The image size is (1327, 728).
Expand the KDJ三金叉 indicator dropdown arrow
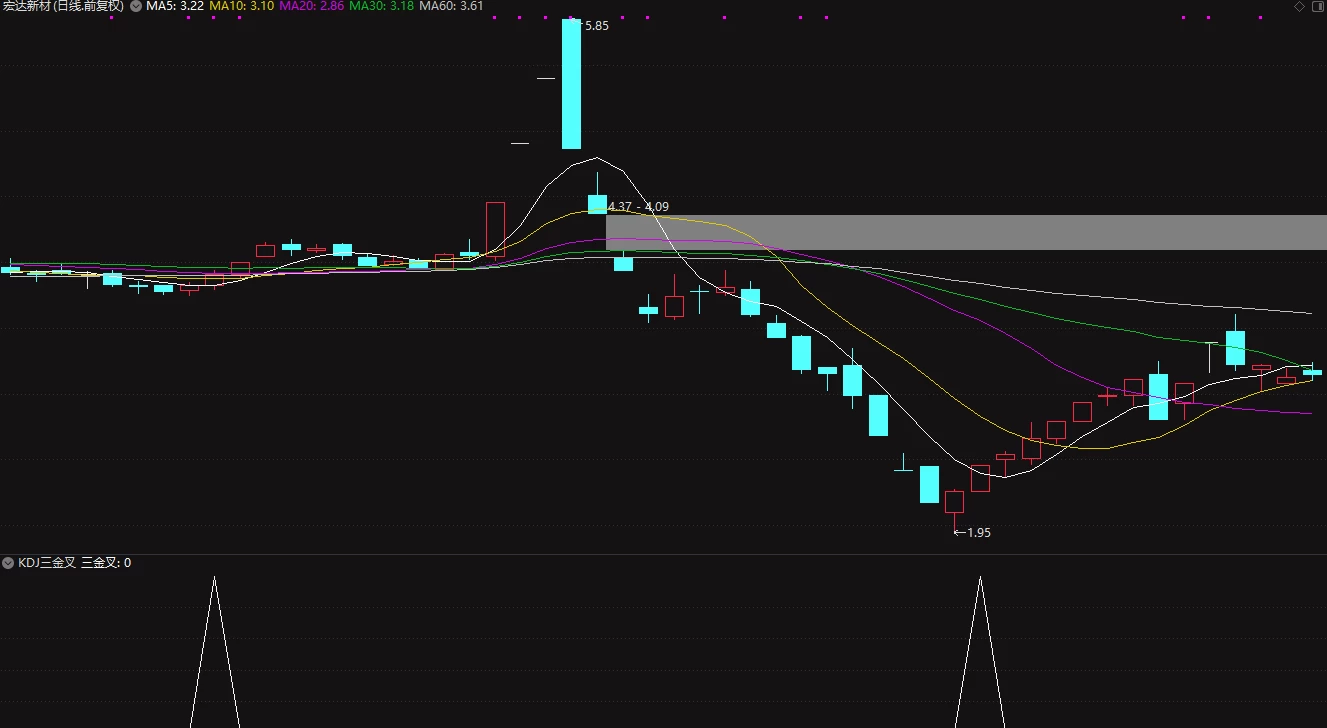(x=9, y=563)
